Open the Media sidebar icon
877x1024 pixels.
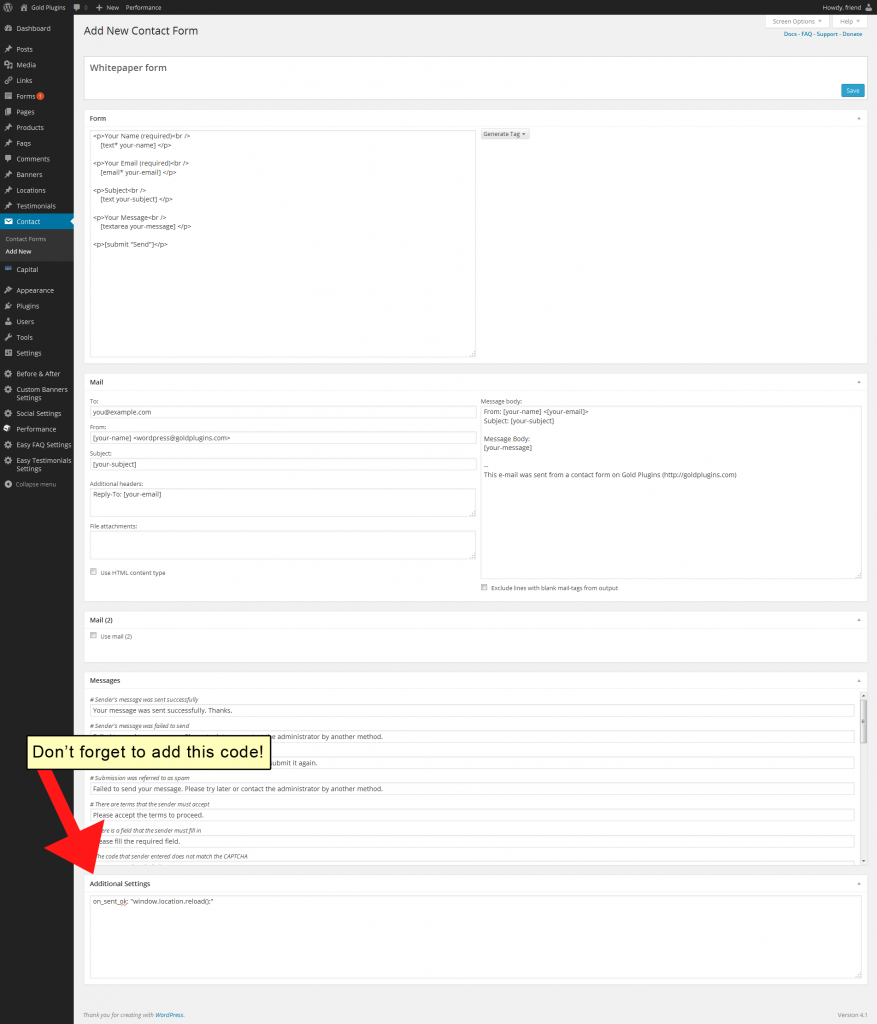click(10, 65)
